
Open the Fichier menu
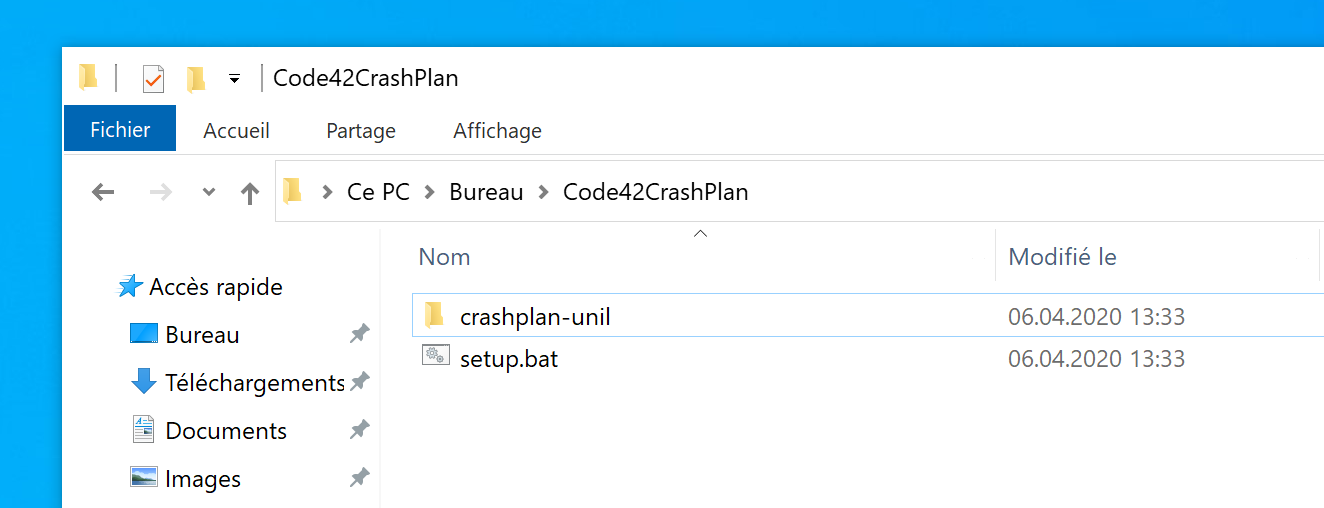click(x=120, y=130)
